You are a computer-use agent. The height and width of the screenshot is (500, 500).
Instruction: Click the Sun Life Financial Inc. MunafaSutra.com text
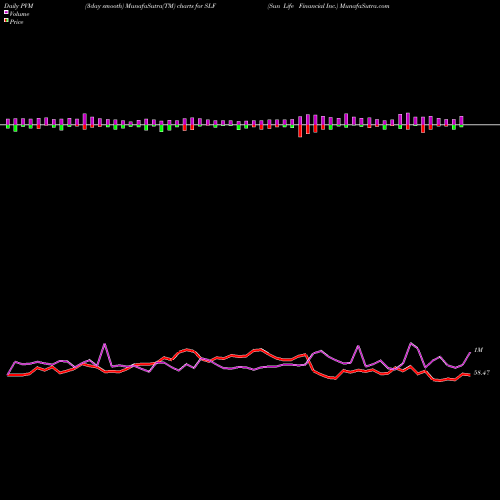point(328,6)
